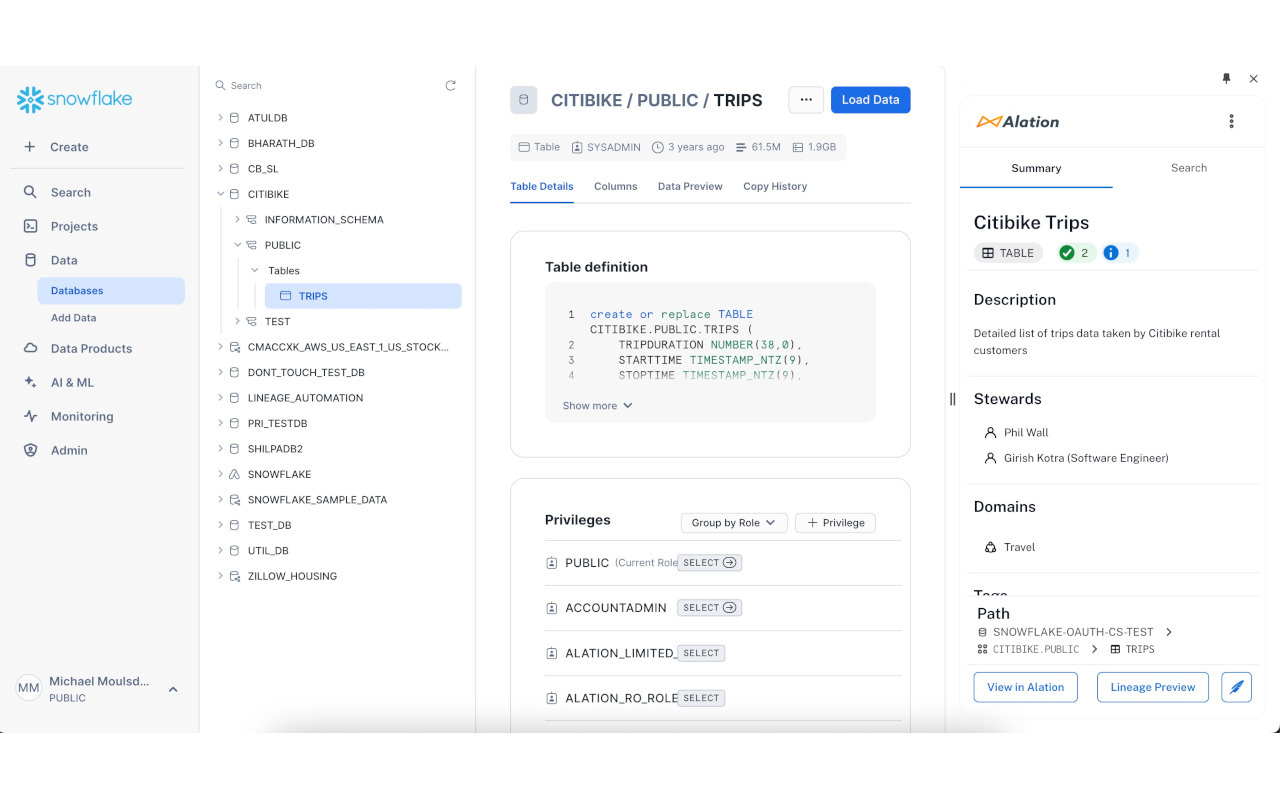1280x800 pixels.
Task: Open the Group by Role dropdown
Action: (x=734, y=522)
